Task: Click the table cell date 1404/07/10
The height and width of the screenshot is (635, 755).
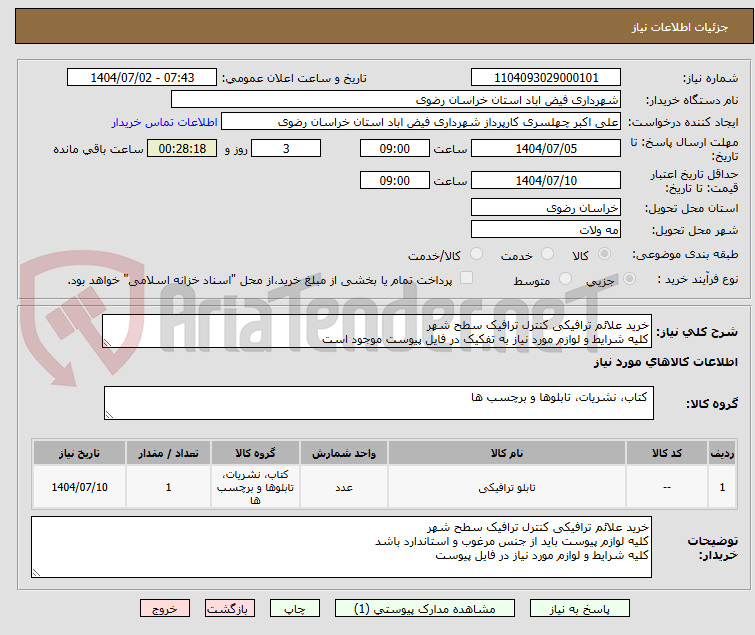Action: point(79,487)
